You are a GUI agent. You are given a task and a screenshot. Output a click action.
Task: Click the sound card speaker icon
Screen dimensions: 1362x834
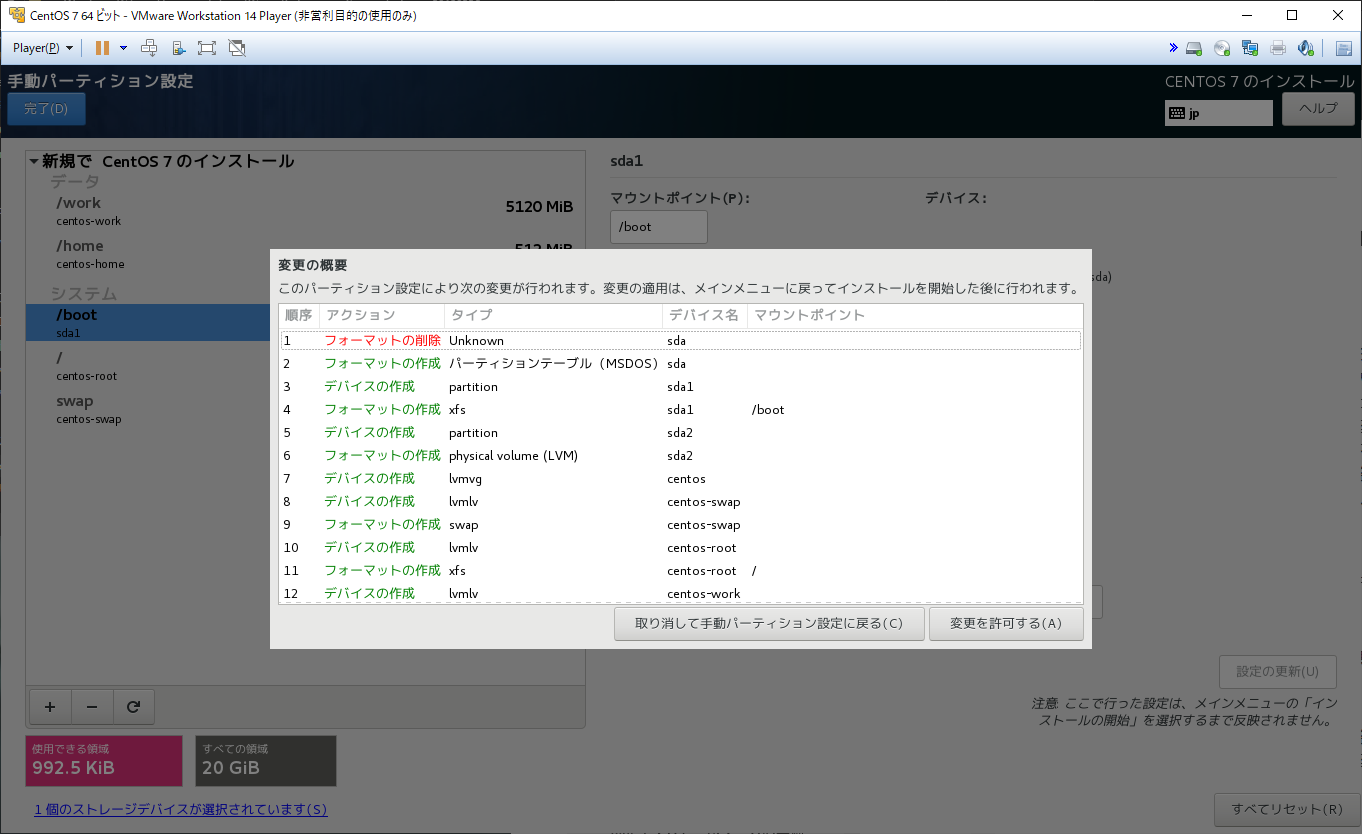click(x=1305, y=48)
